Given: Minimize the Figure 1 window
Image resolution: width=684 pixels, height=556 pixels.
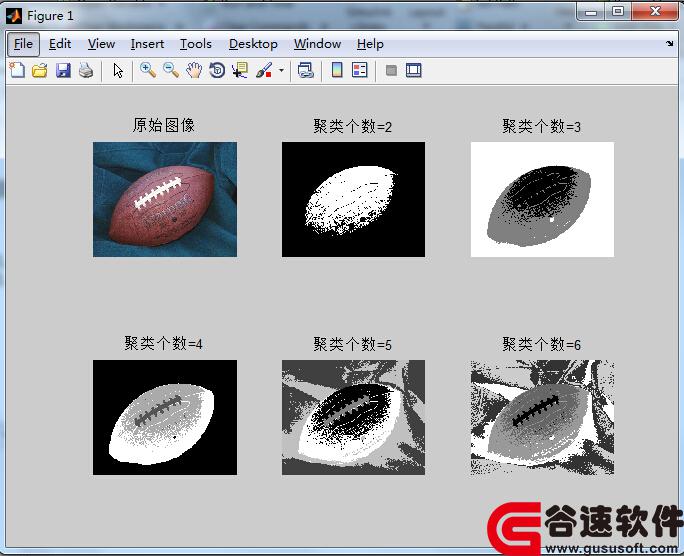Looking at the screenshot, I should 591,11.
